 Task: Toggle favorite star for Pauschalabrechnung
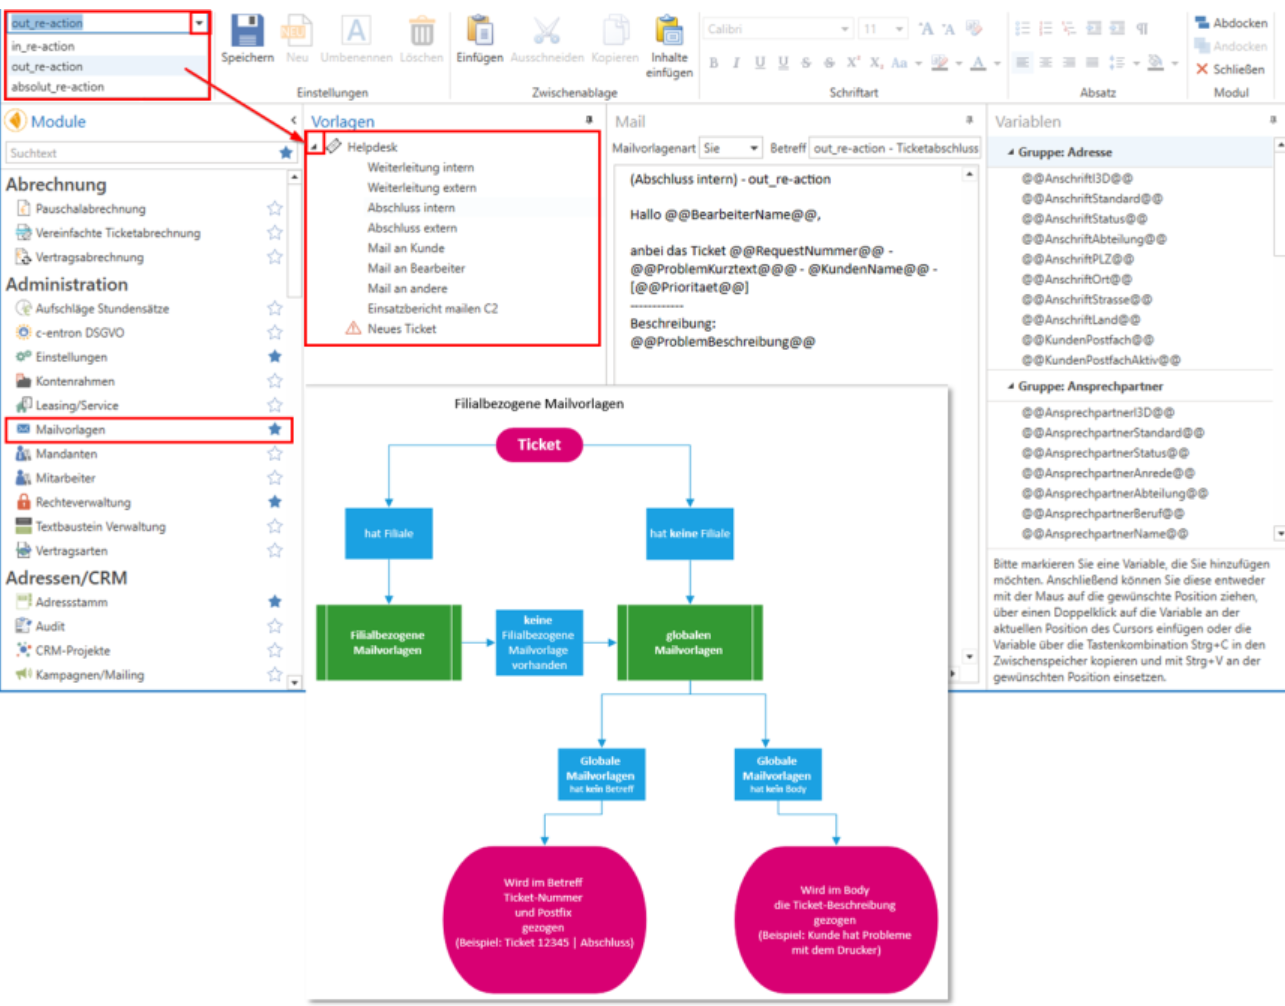pyautogui.click(x=274, y=209)
